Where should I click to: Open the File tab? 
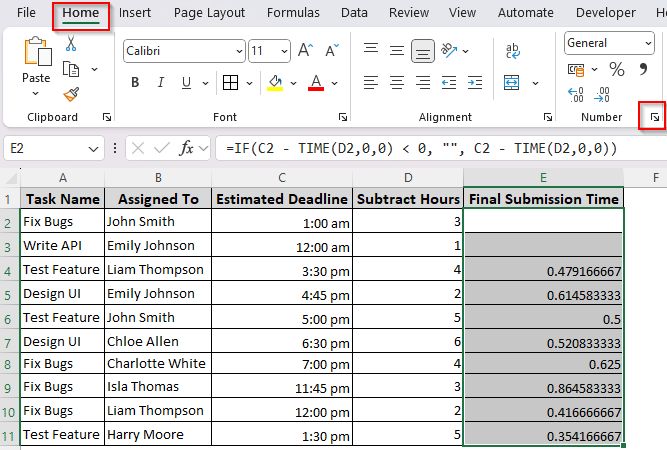click(x=26, y=13)
